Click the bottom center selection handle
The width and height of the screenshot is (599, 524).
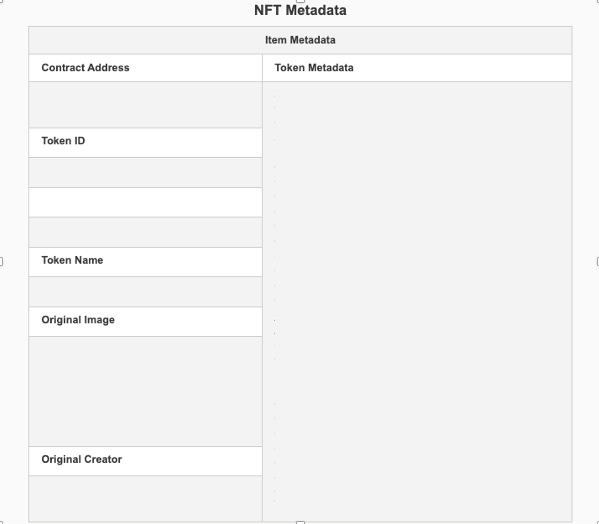[301, 522]
